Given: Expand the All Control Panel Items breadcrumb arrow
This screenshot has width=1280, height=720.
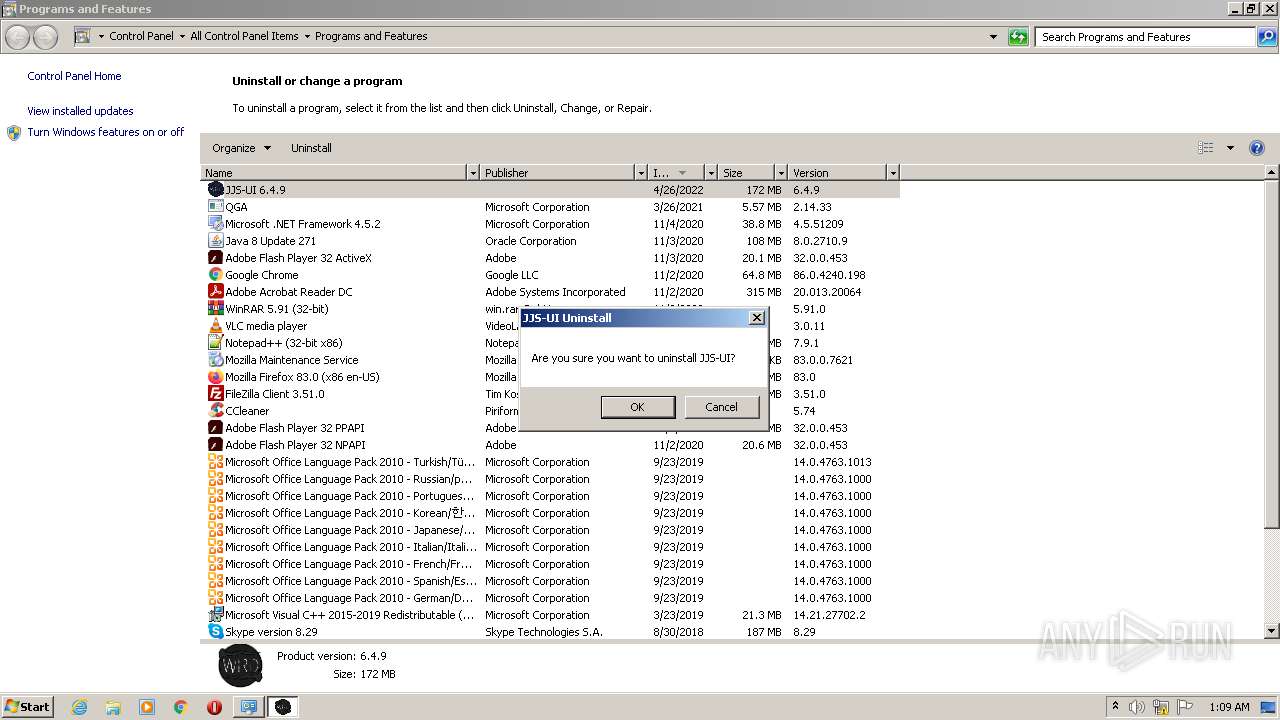Looking at the screenshot, I should pyautogui.click(x=307, y=37).
